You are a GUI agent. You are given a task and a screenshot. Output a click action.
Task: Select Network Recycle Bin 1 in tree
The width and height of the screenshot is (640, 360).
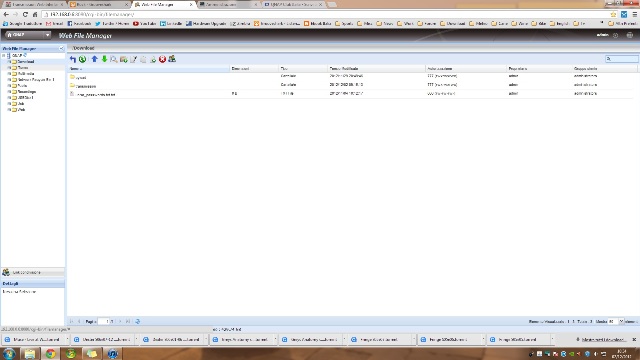pyautogui.click(x=36, y=80)
